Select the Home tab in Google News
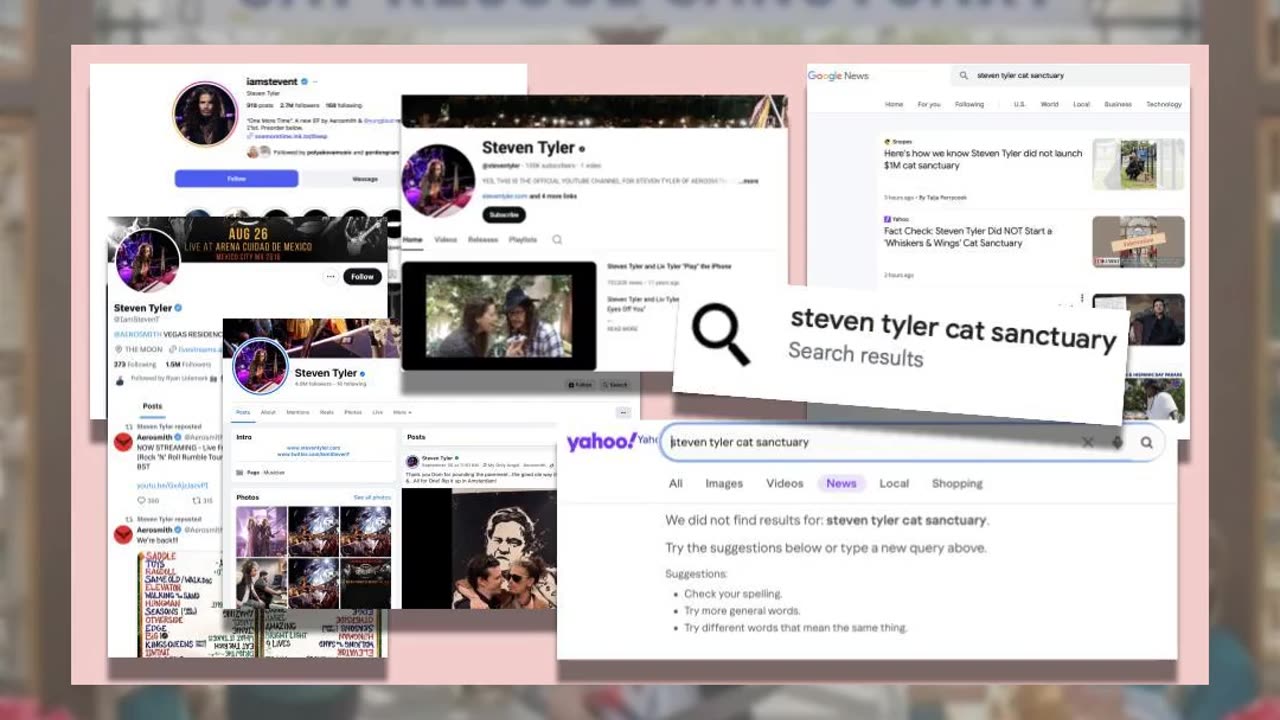 [x=894, y=104]
